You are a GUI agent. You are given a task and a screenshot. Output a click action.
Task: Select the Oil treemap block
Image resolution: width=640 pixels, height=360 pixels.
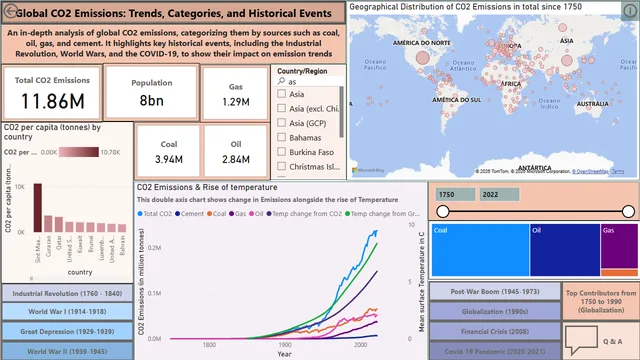click(565, 250)
